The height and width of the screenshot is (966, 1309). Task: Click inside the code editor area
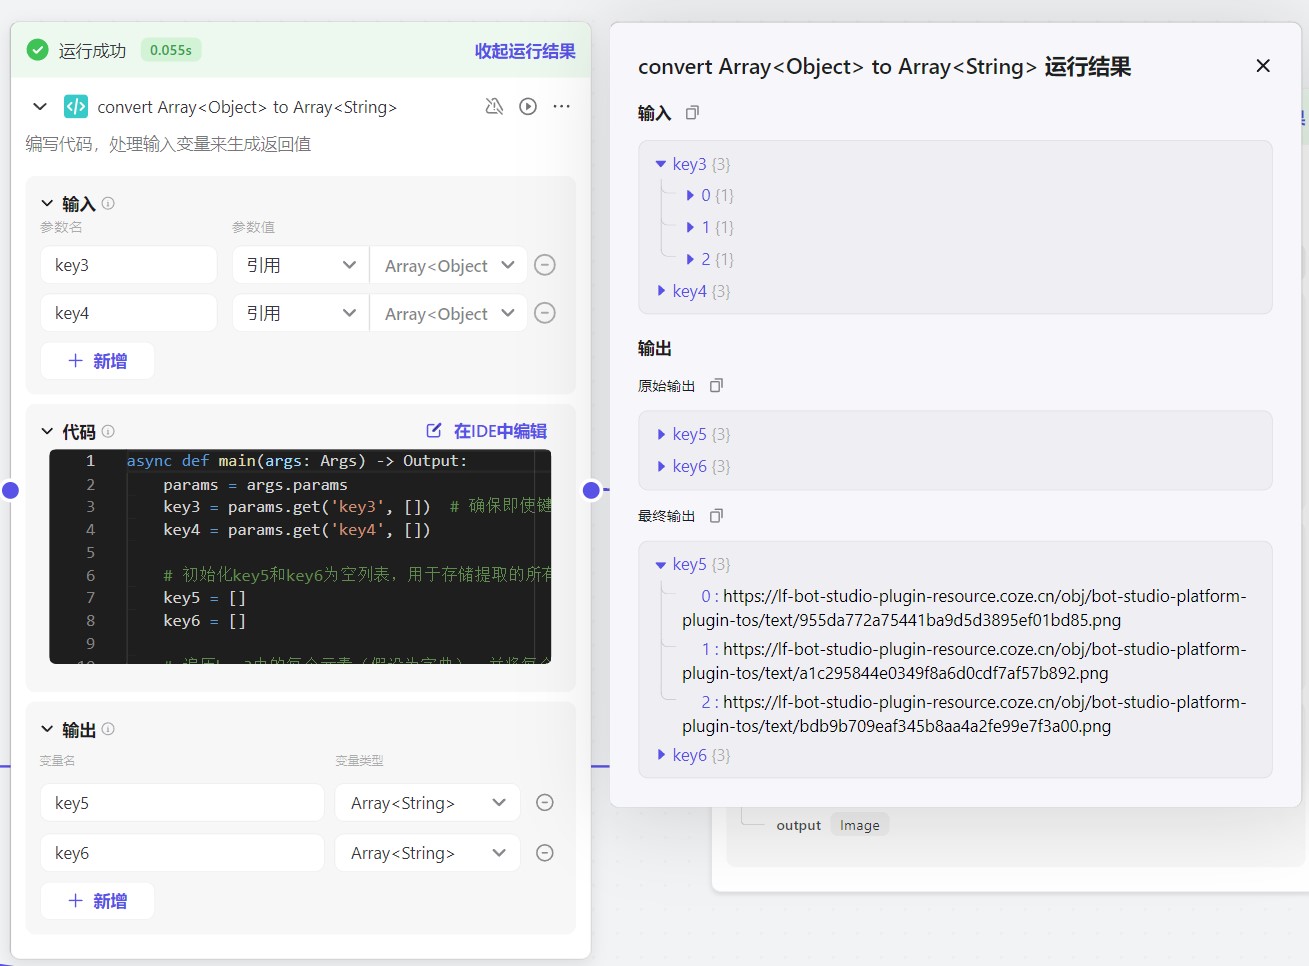(300, 556)
